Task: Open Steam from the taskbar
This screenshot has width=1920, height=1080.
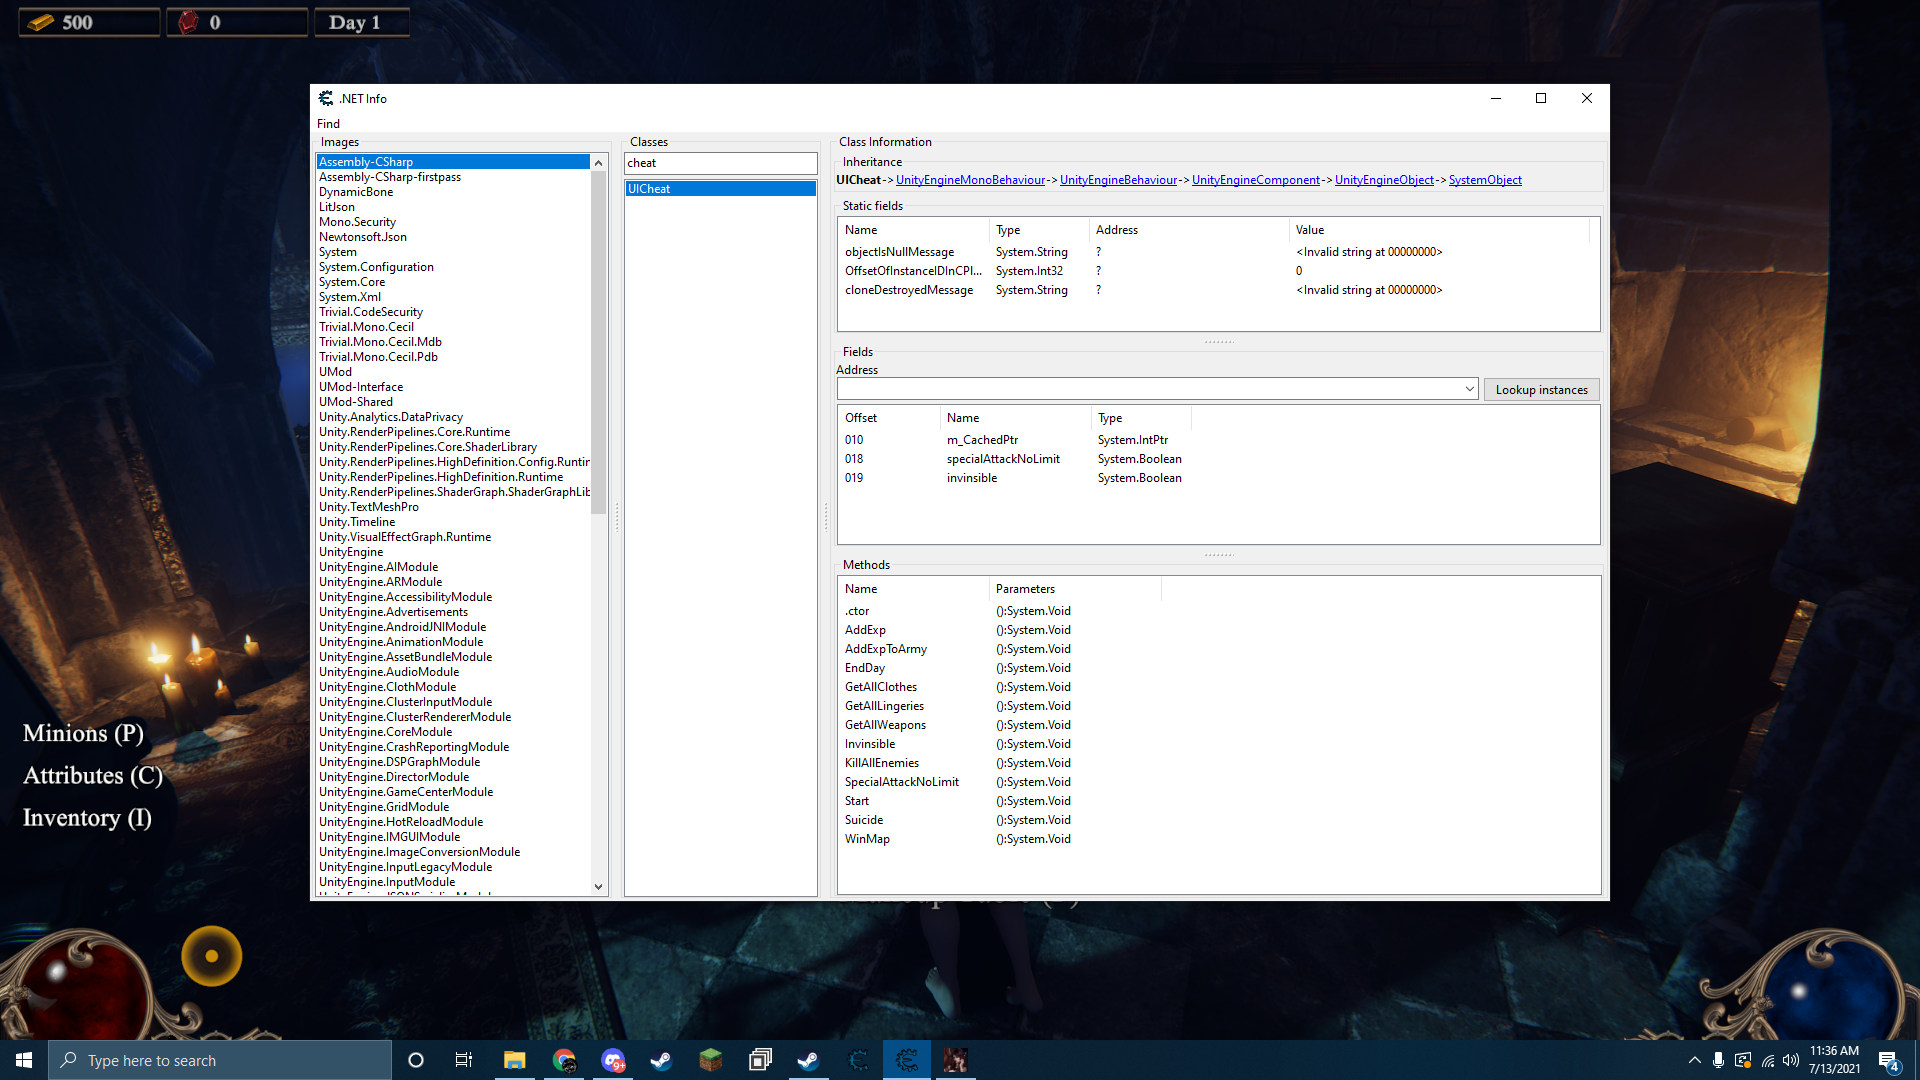Action: [660, 1059]
